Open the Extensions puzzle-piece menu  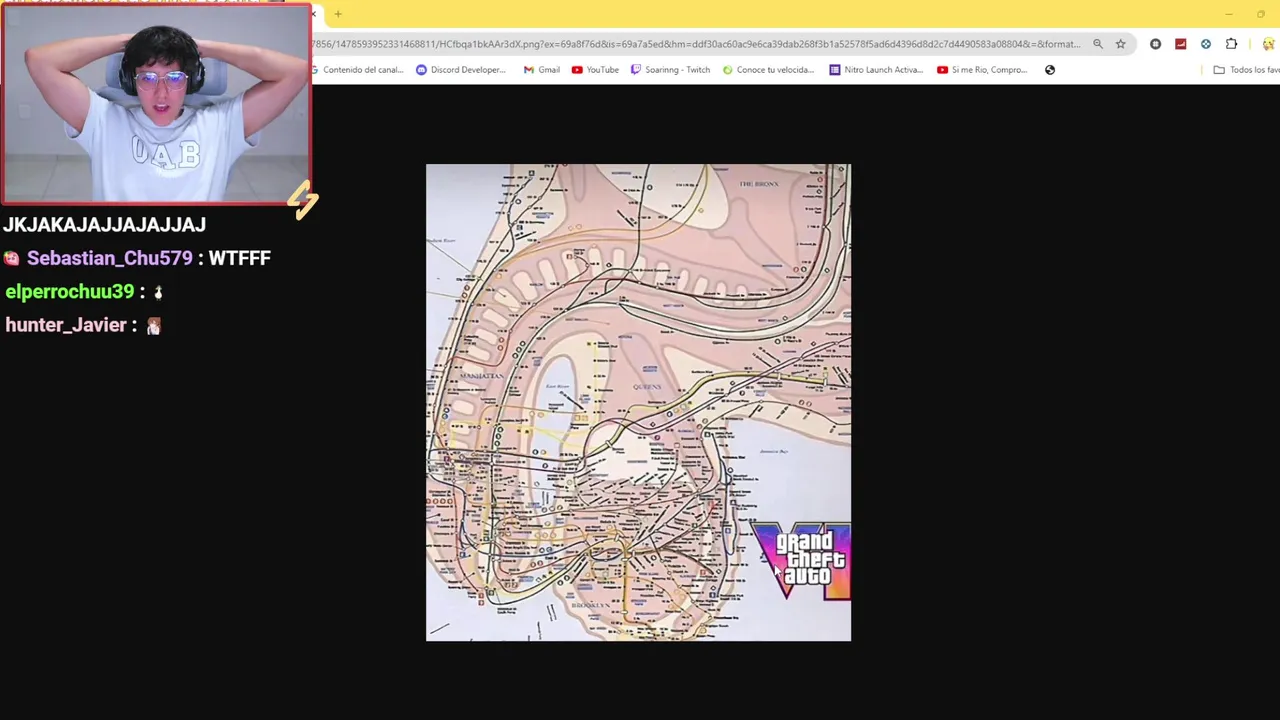click(1231, 44)
